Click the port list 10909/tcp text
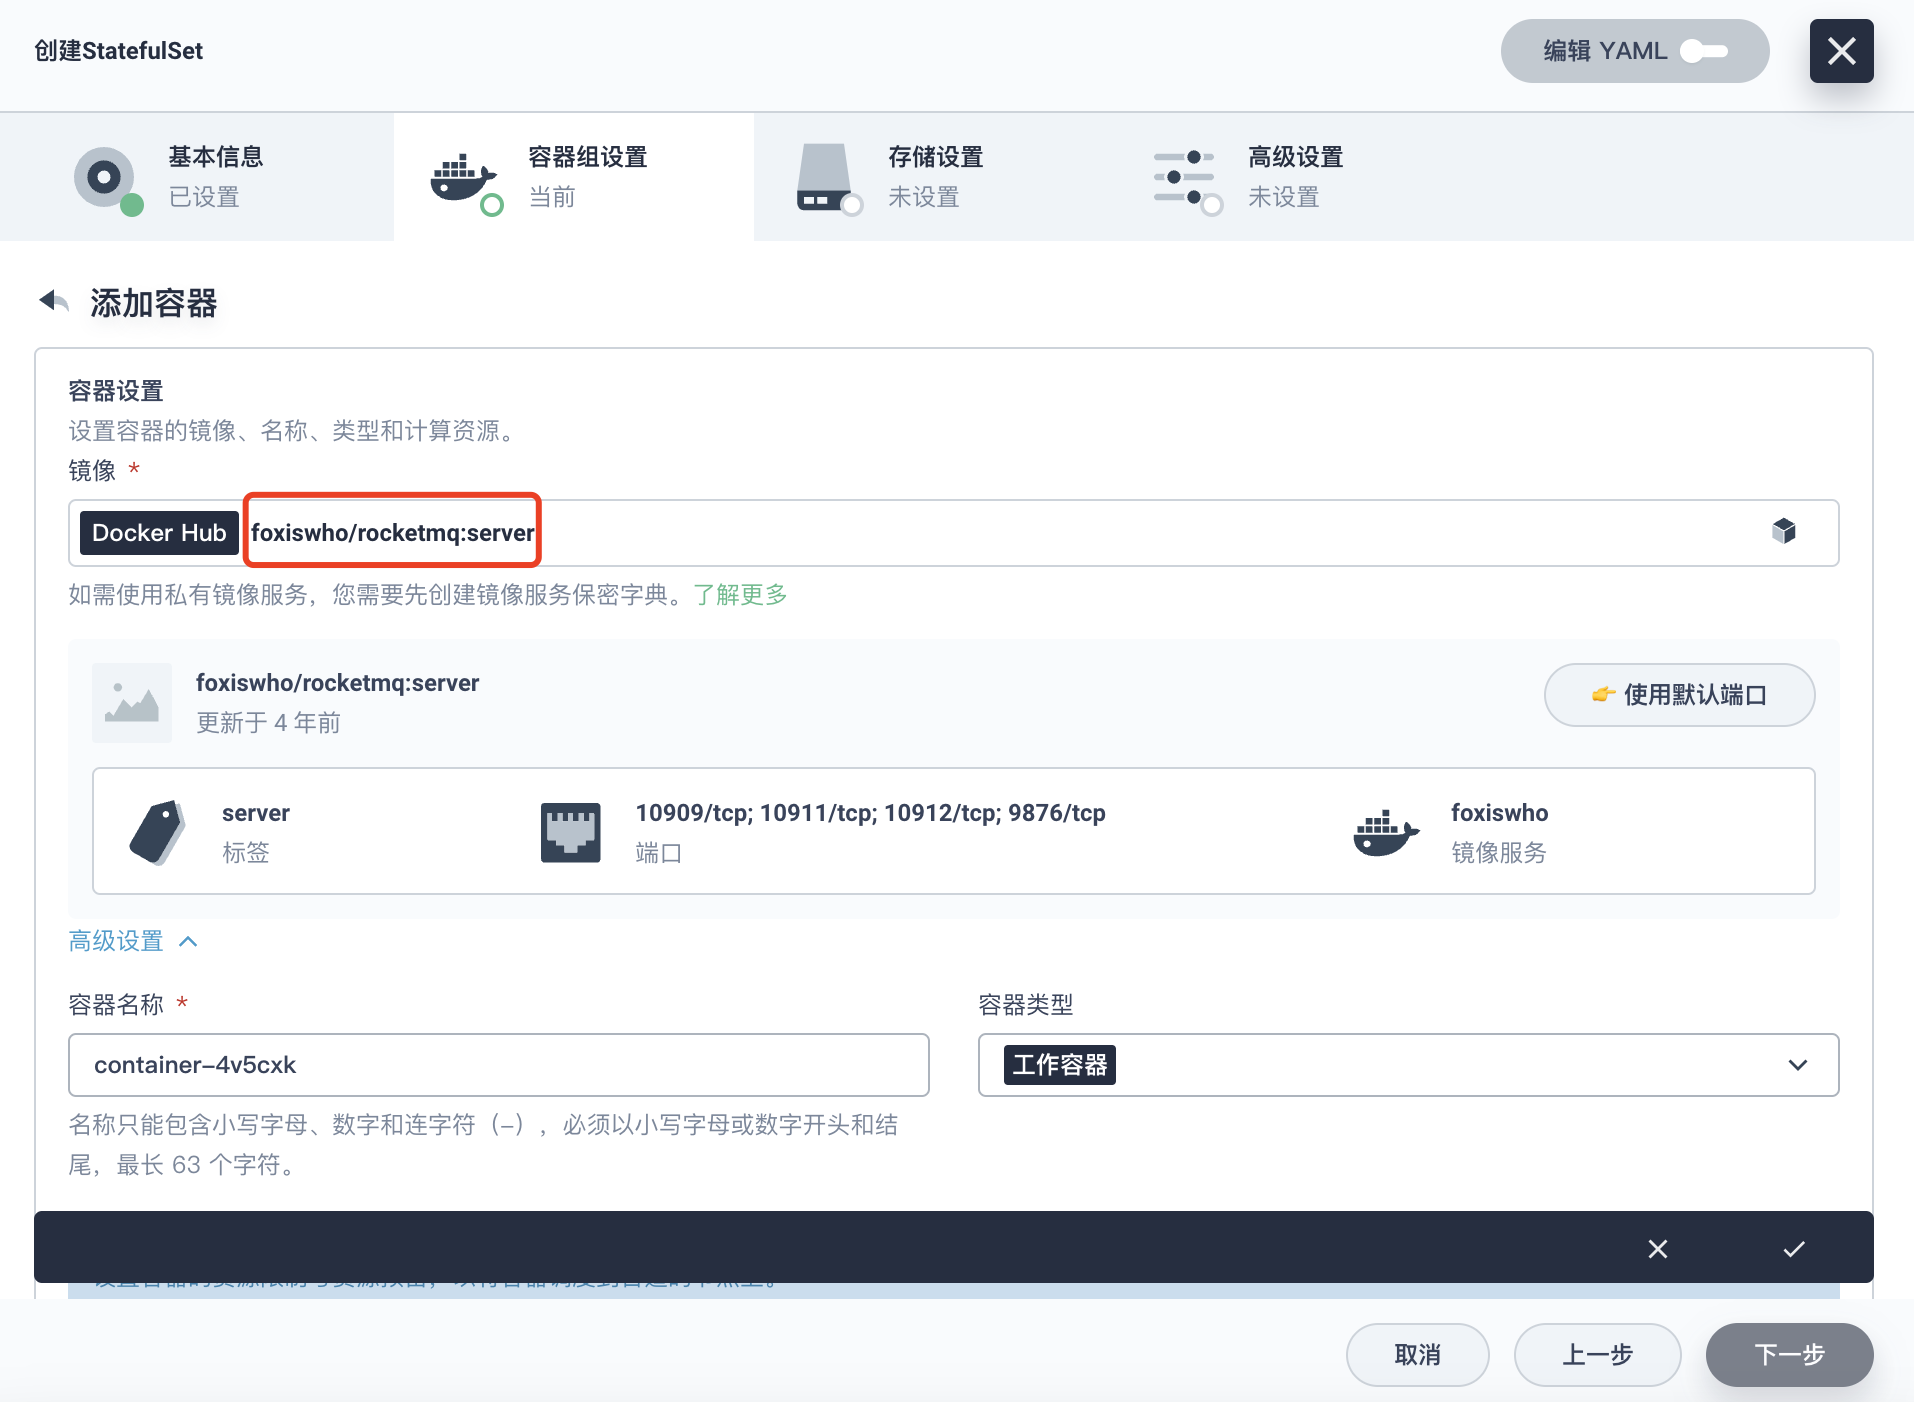Viewport: 1914px width, 1402px height. (870, 813)
